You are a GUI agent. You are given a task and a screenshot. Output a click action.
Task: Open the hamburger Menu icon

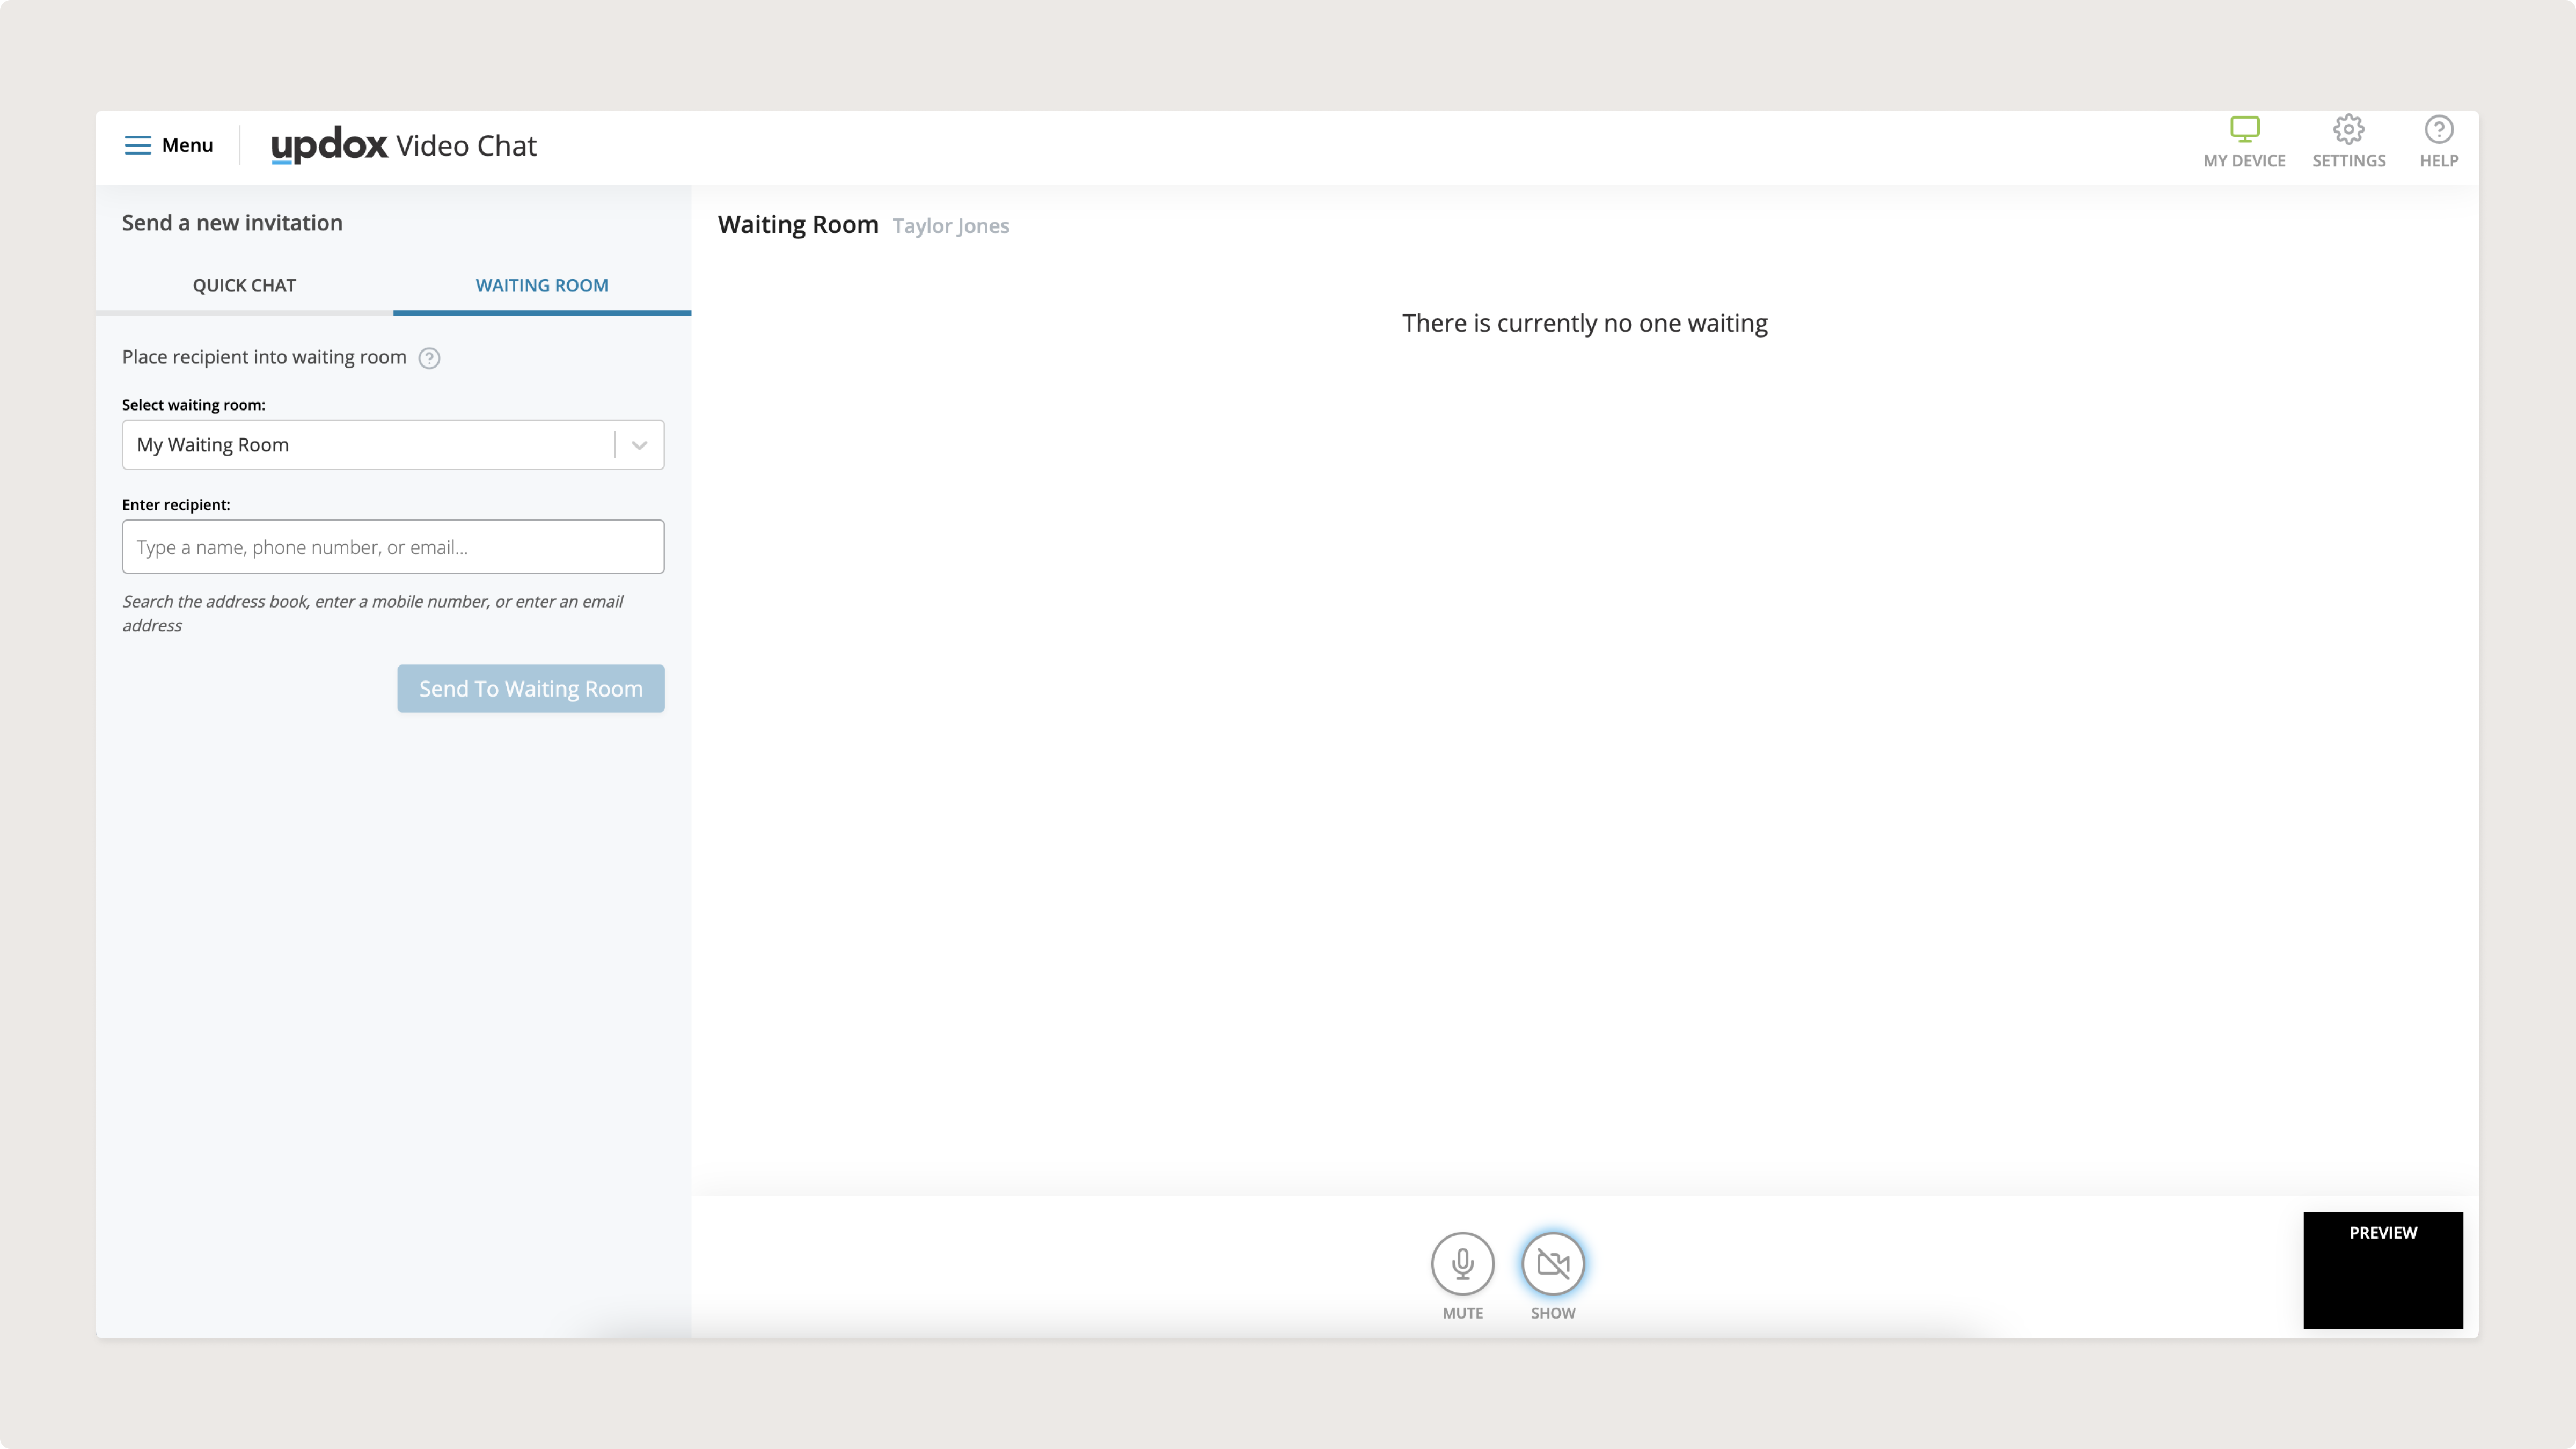(x=137, y=145)
